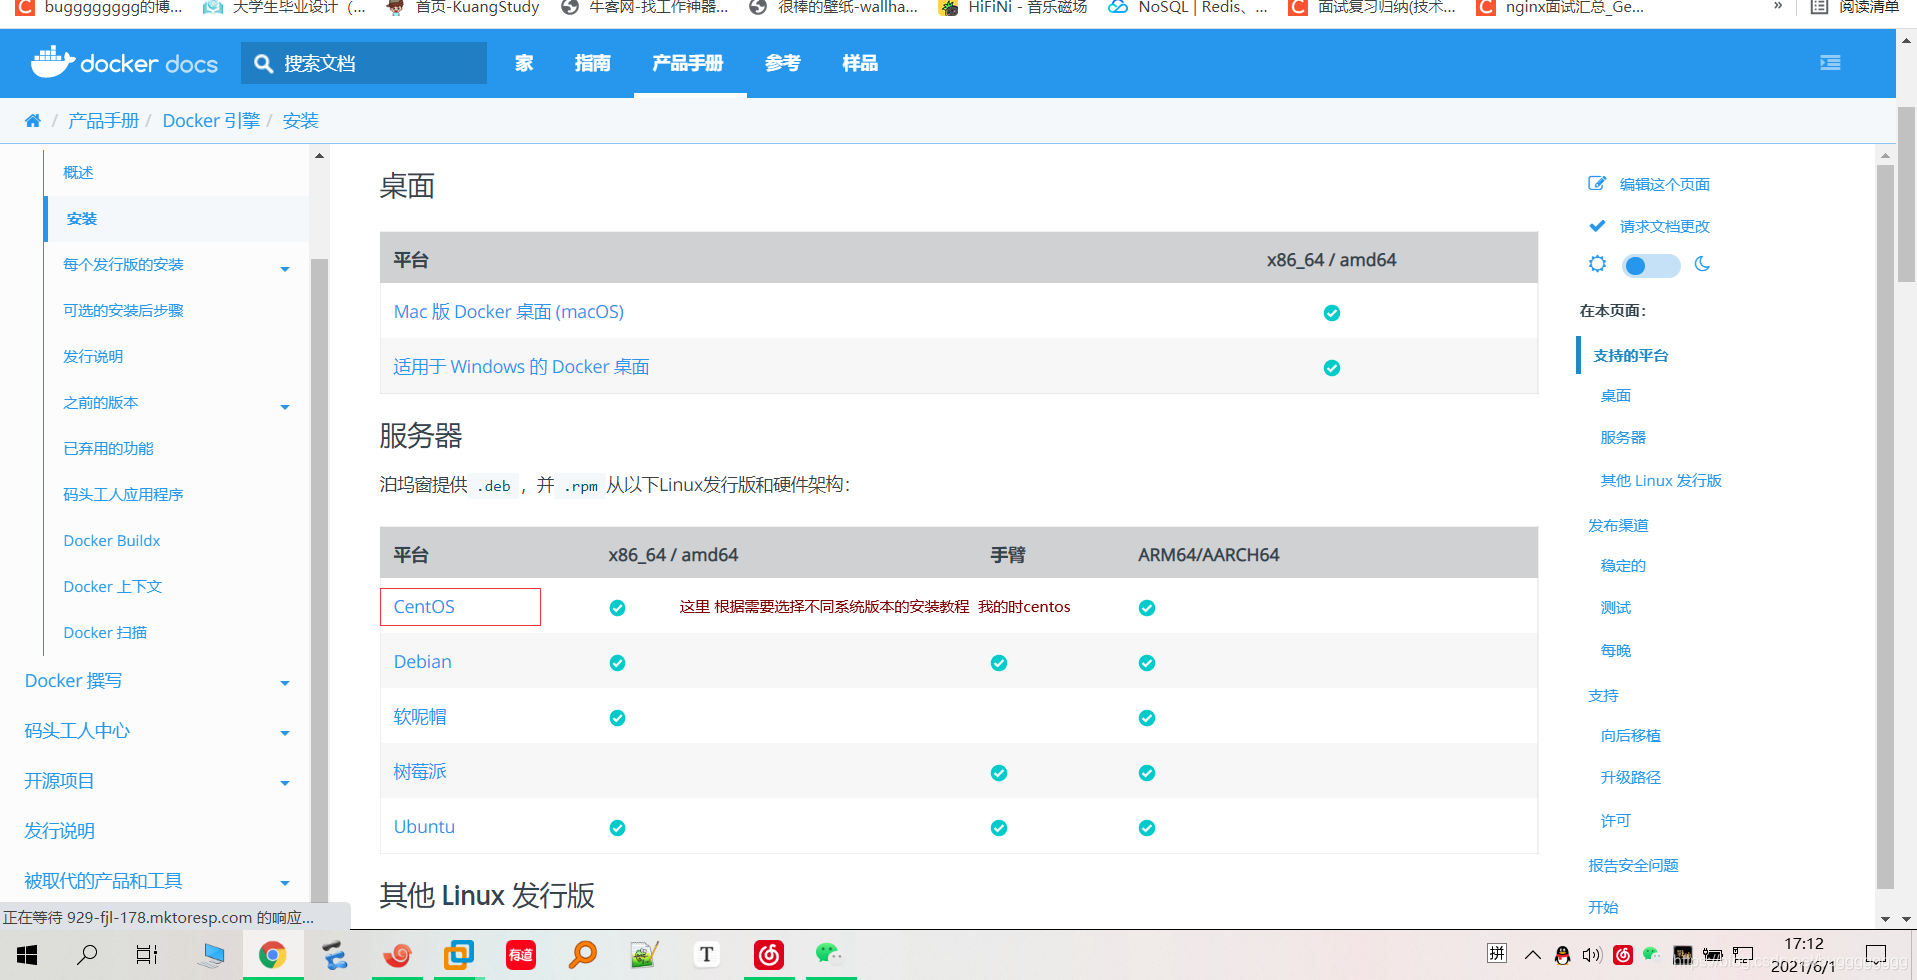The image size is (1917, 980).
Task: Open the orange magnifier search app in taskbar
Action: click(x=582, y=955)
